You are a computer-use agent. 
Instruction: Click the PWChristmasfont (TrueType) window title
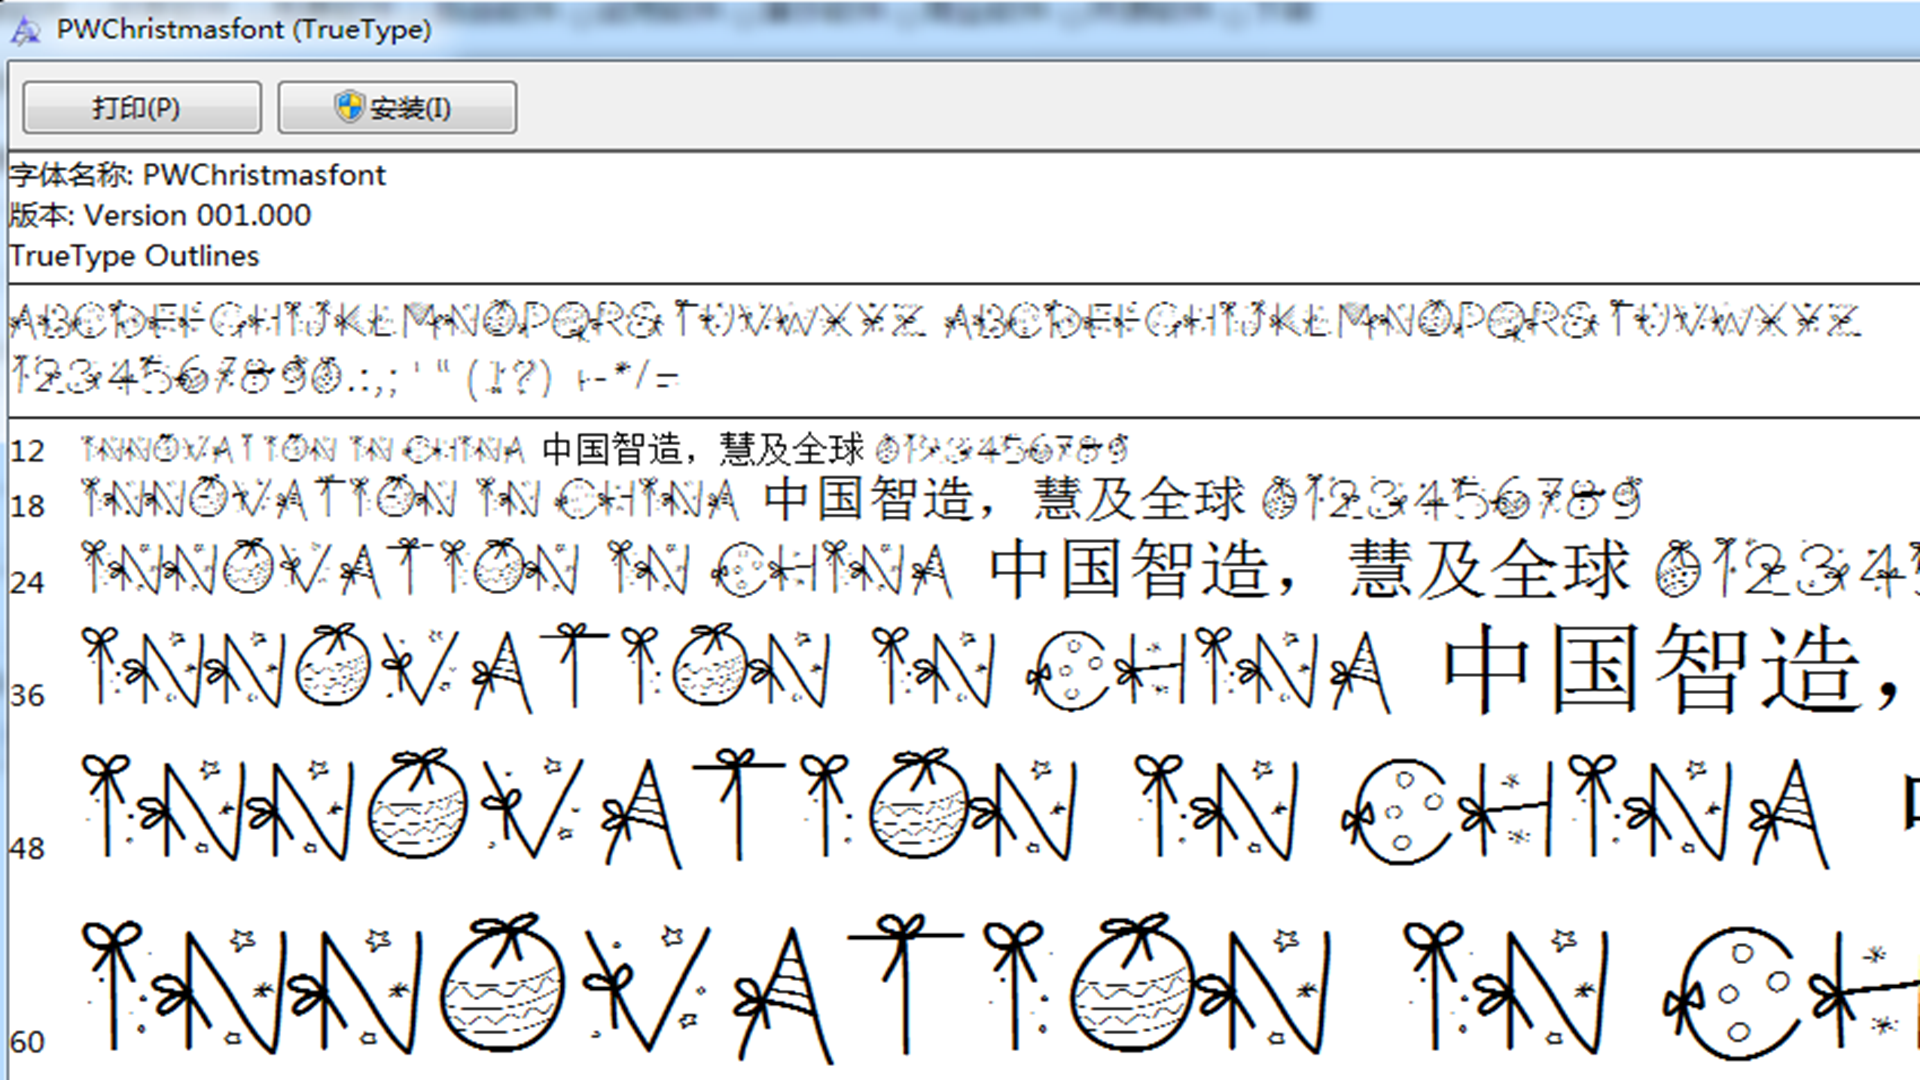point(243,30)
